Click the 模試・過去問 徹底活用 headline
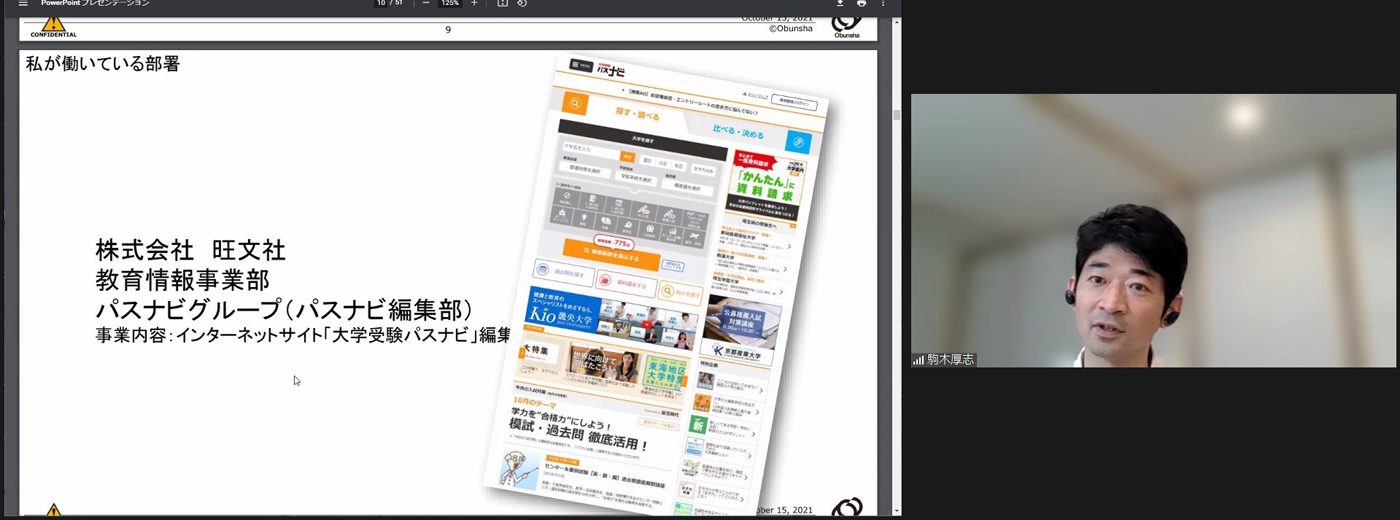Viewport: 1400px width, 520px height. pyautogui.click(x=580, y=435)
